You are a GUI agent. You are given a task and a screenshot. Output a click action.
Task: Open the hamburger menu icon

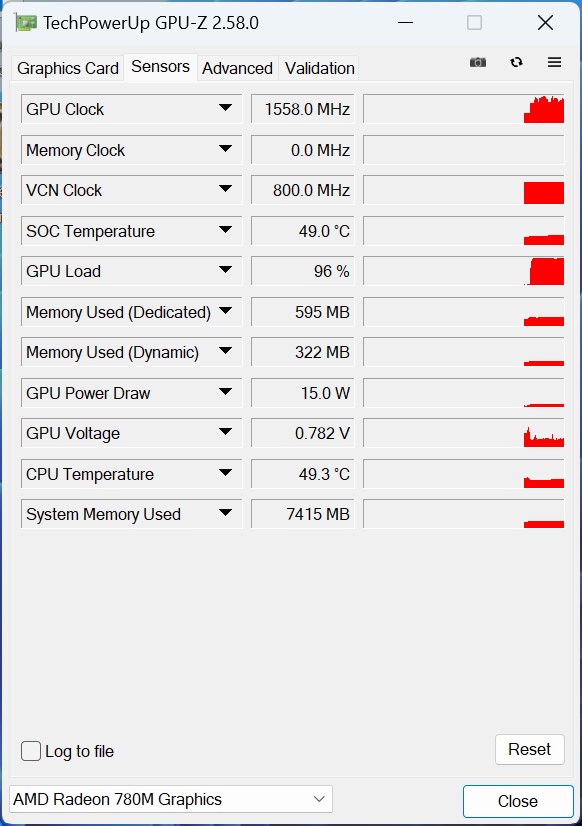point(554,62)
